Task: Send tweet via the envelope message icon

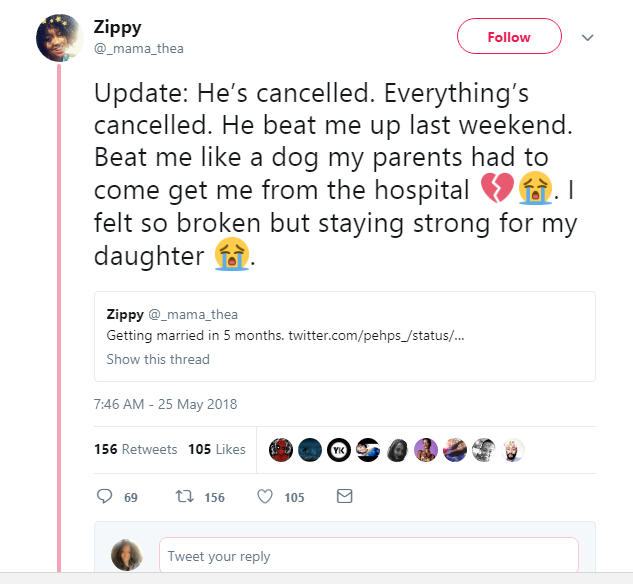Action: pos(345,496)
